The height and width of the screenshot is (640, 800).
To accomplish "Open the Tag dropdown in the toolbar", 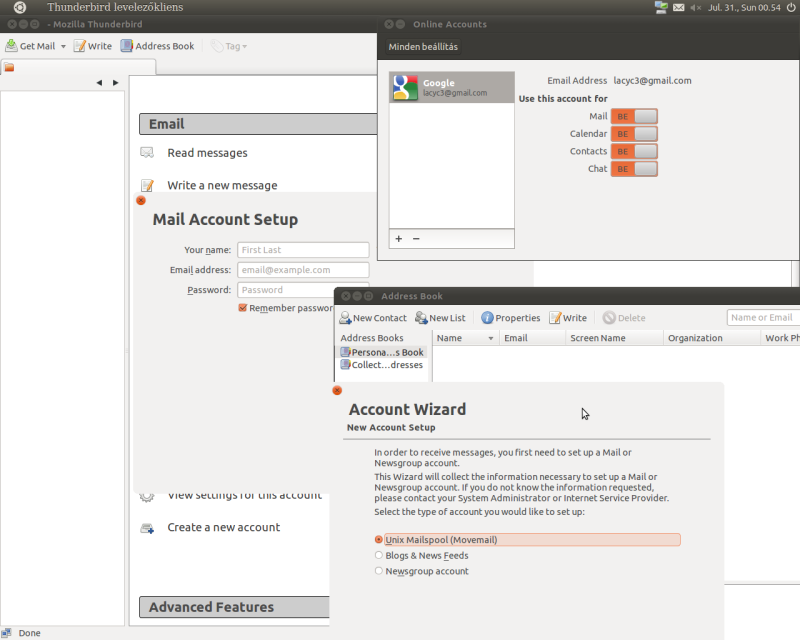I will (229, 46).
